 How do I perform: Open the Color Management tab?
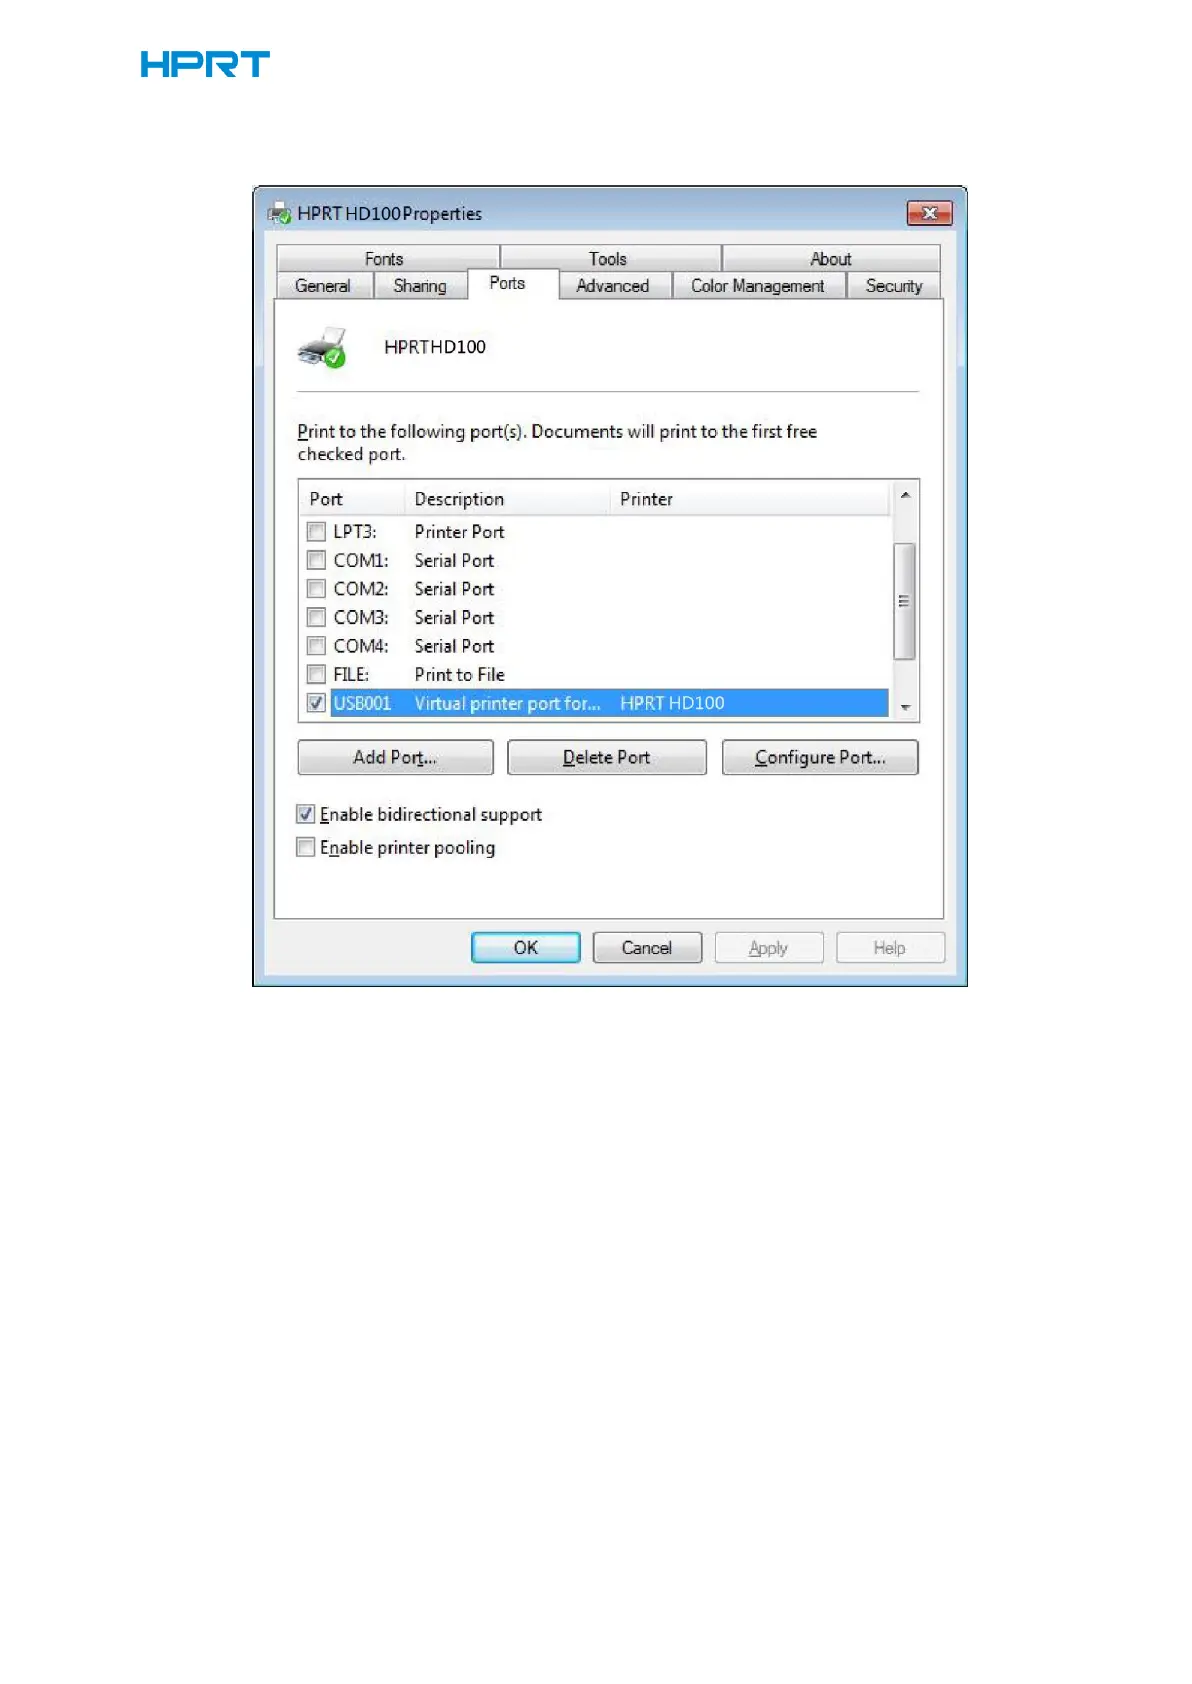point(758,285)
